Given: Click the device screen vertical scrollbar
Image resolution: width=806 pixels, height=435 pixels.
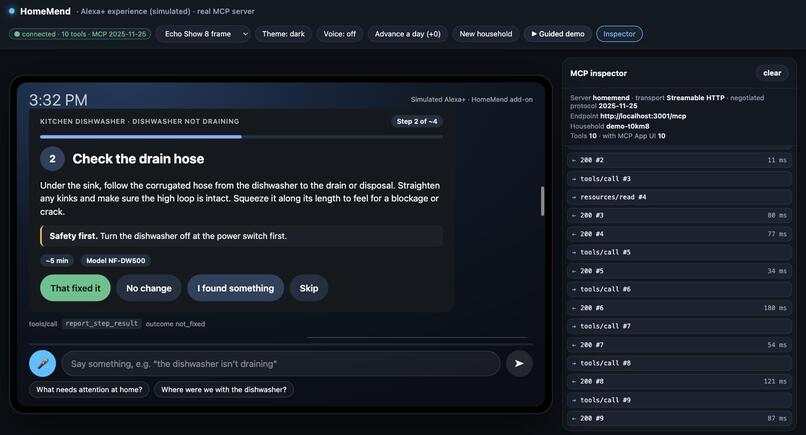Looking at the screenshot, I should click(542, 201).
